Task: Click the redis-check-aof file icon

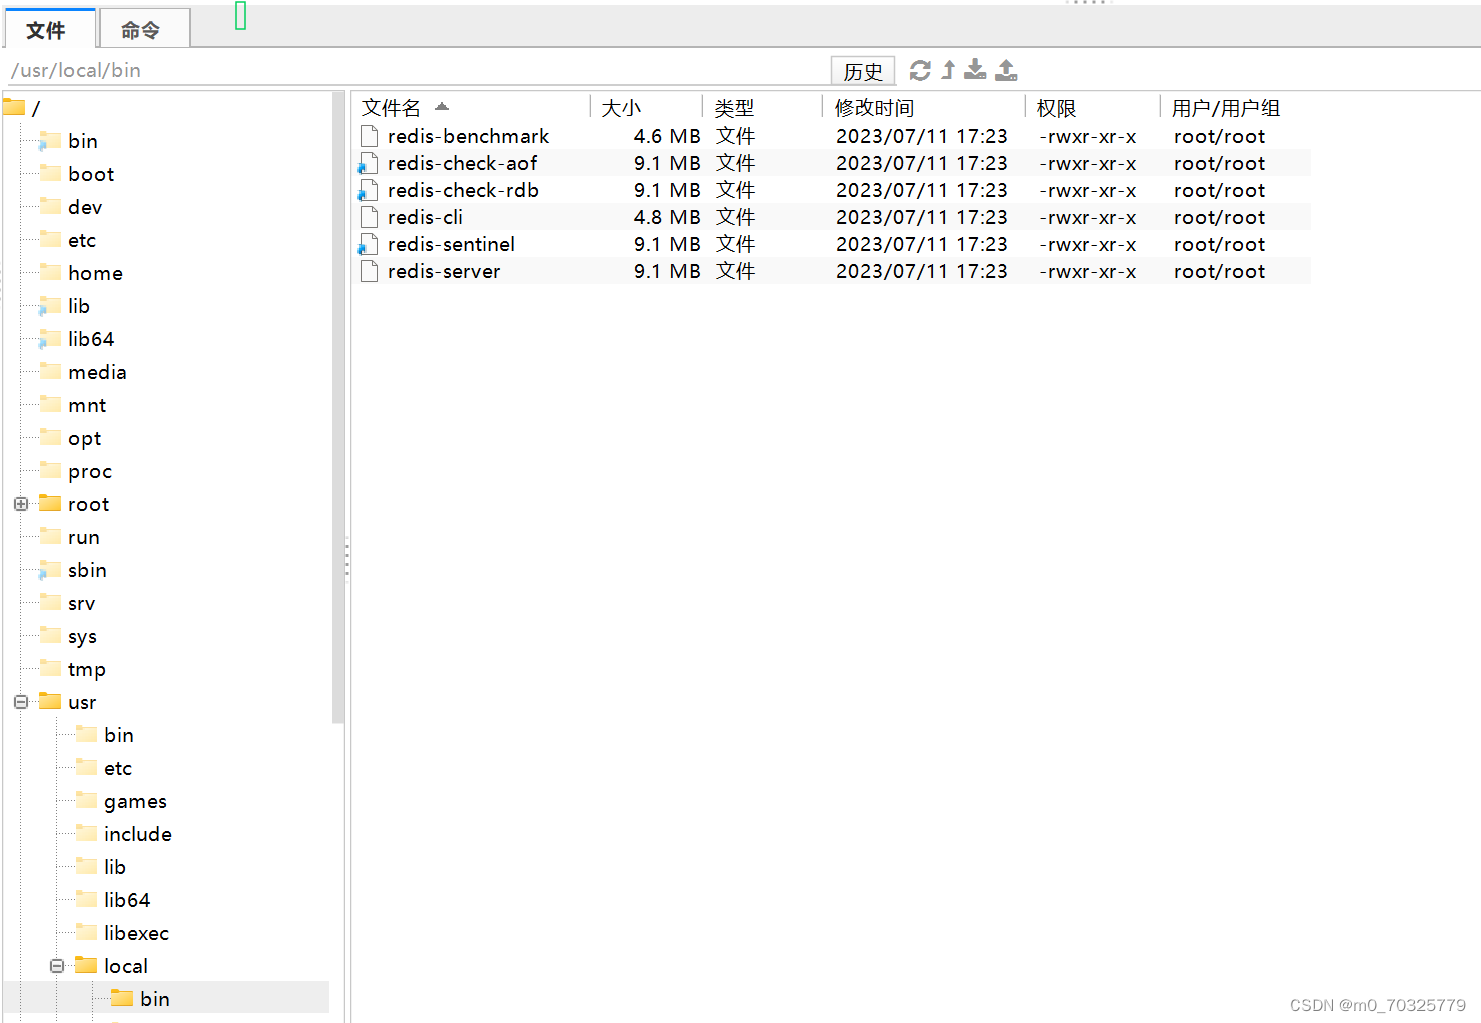Action: coord(368,163)
